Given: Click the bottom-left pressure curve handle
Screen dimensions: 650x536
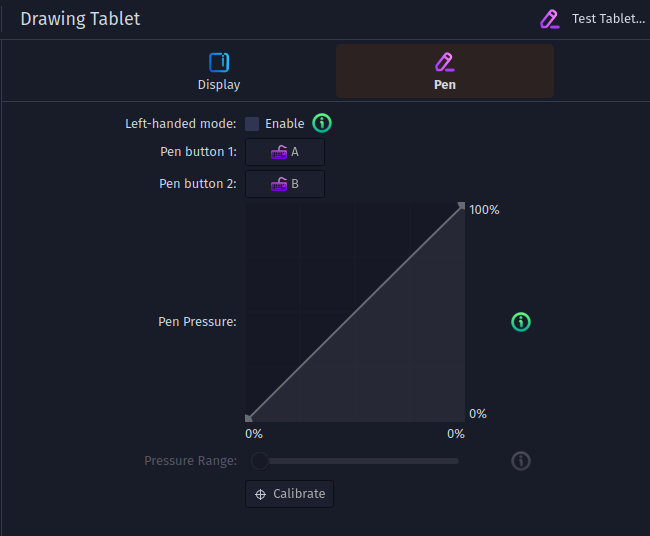Looking at the screenshot, I should pos(249,418).
